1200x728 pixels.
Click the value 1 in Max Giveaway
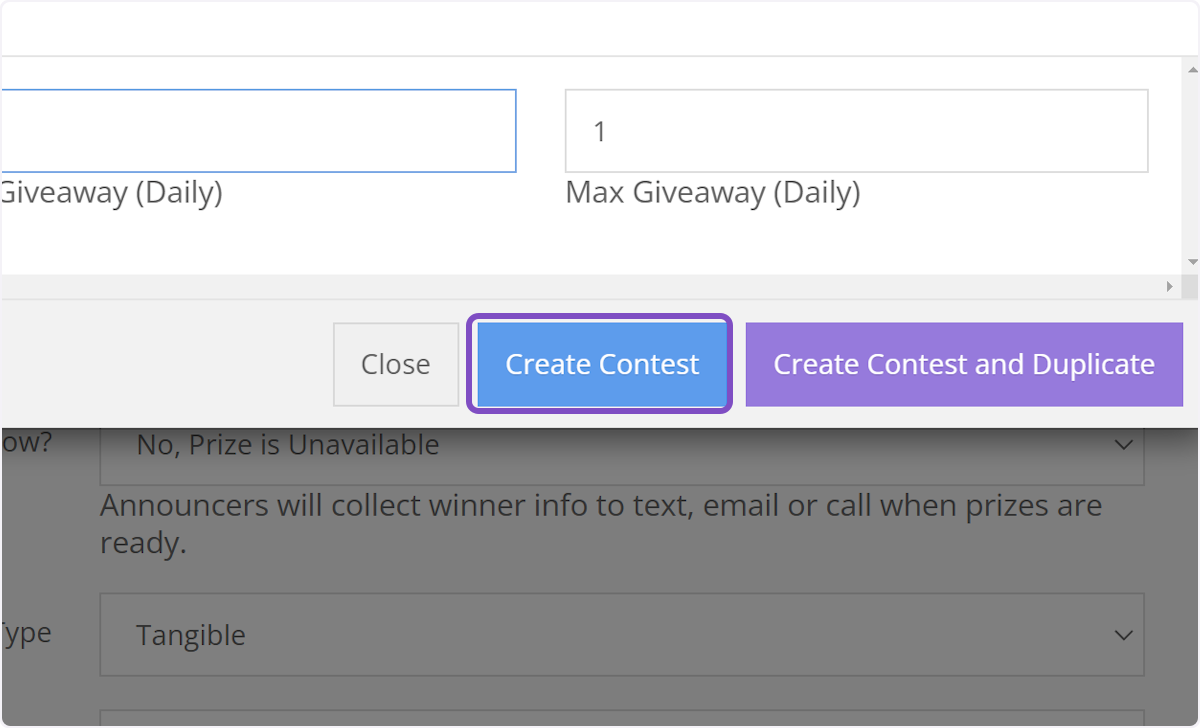tap(598, 131)
